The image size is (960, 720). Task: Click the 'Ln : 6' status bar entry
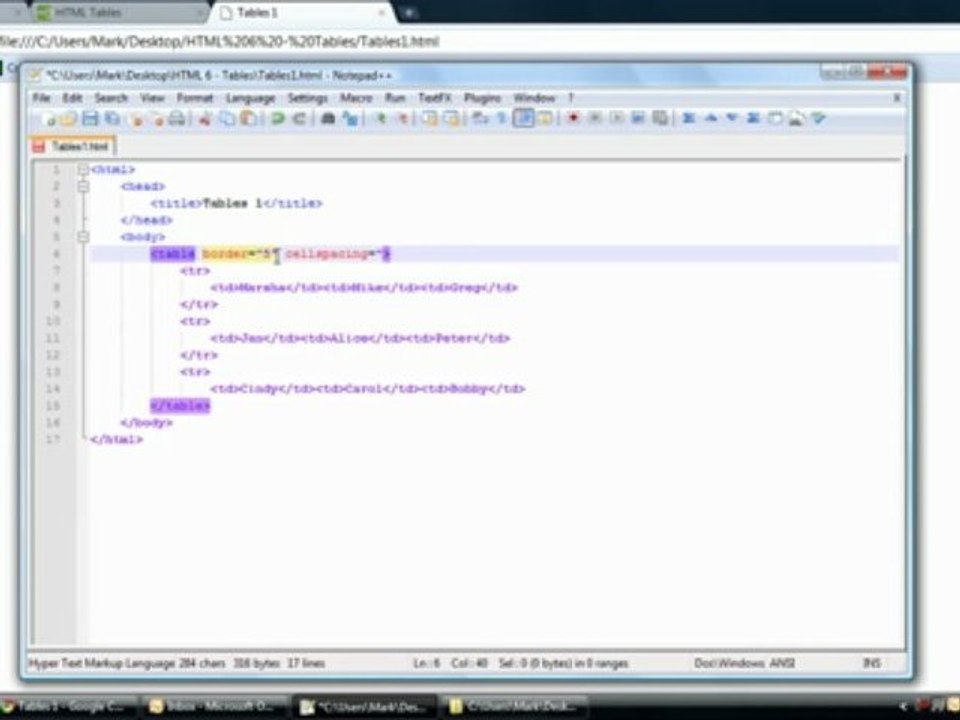pyautogui.click(x=426, y=663)
